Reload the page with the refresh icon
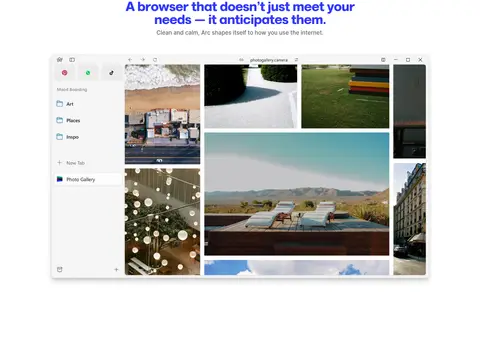 pyautogui.click(x=155, y=60)
